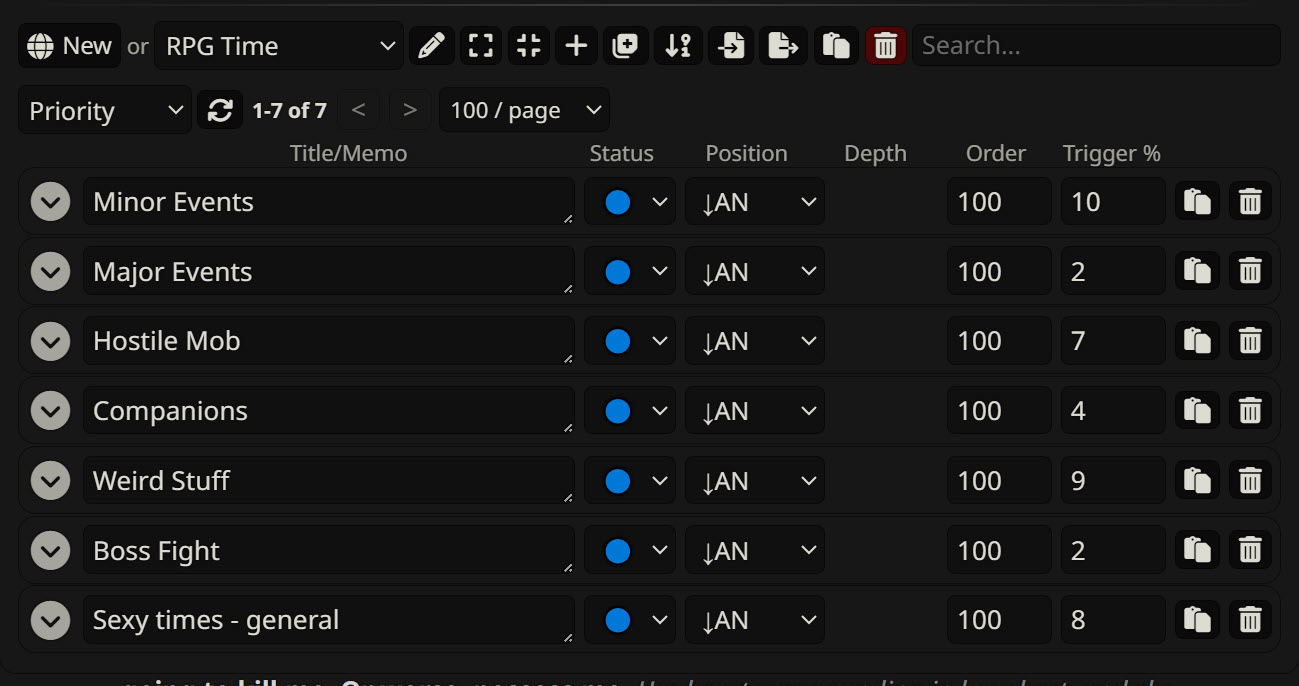Click the Minor Events title field
The image size is (1299, 686).
pyautogui.click(x=329, y=202)
